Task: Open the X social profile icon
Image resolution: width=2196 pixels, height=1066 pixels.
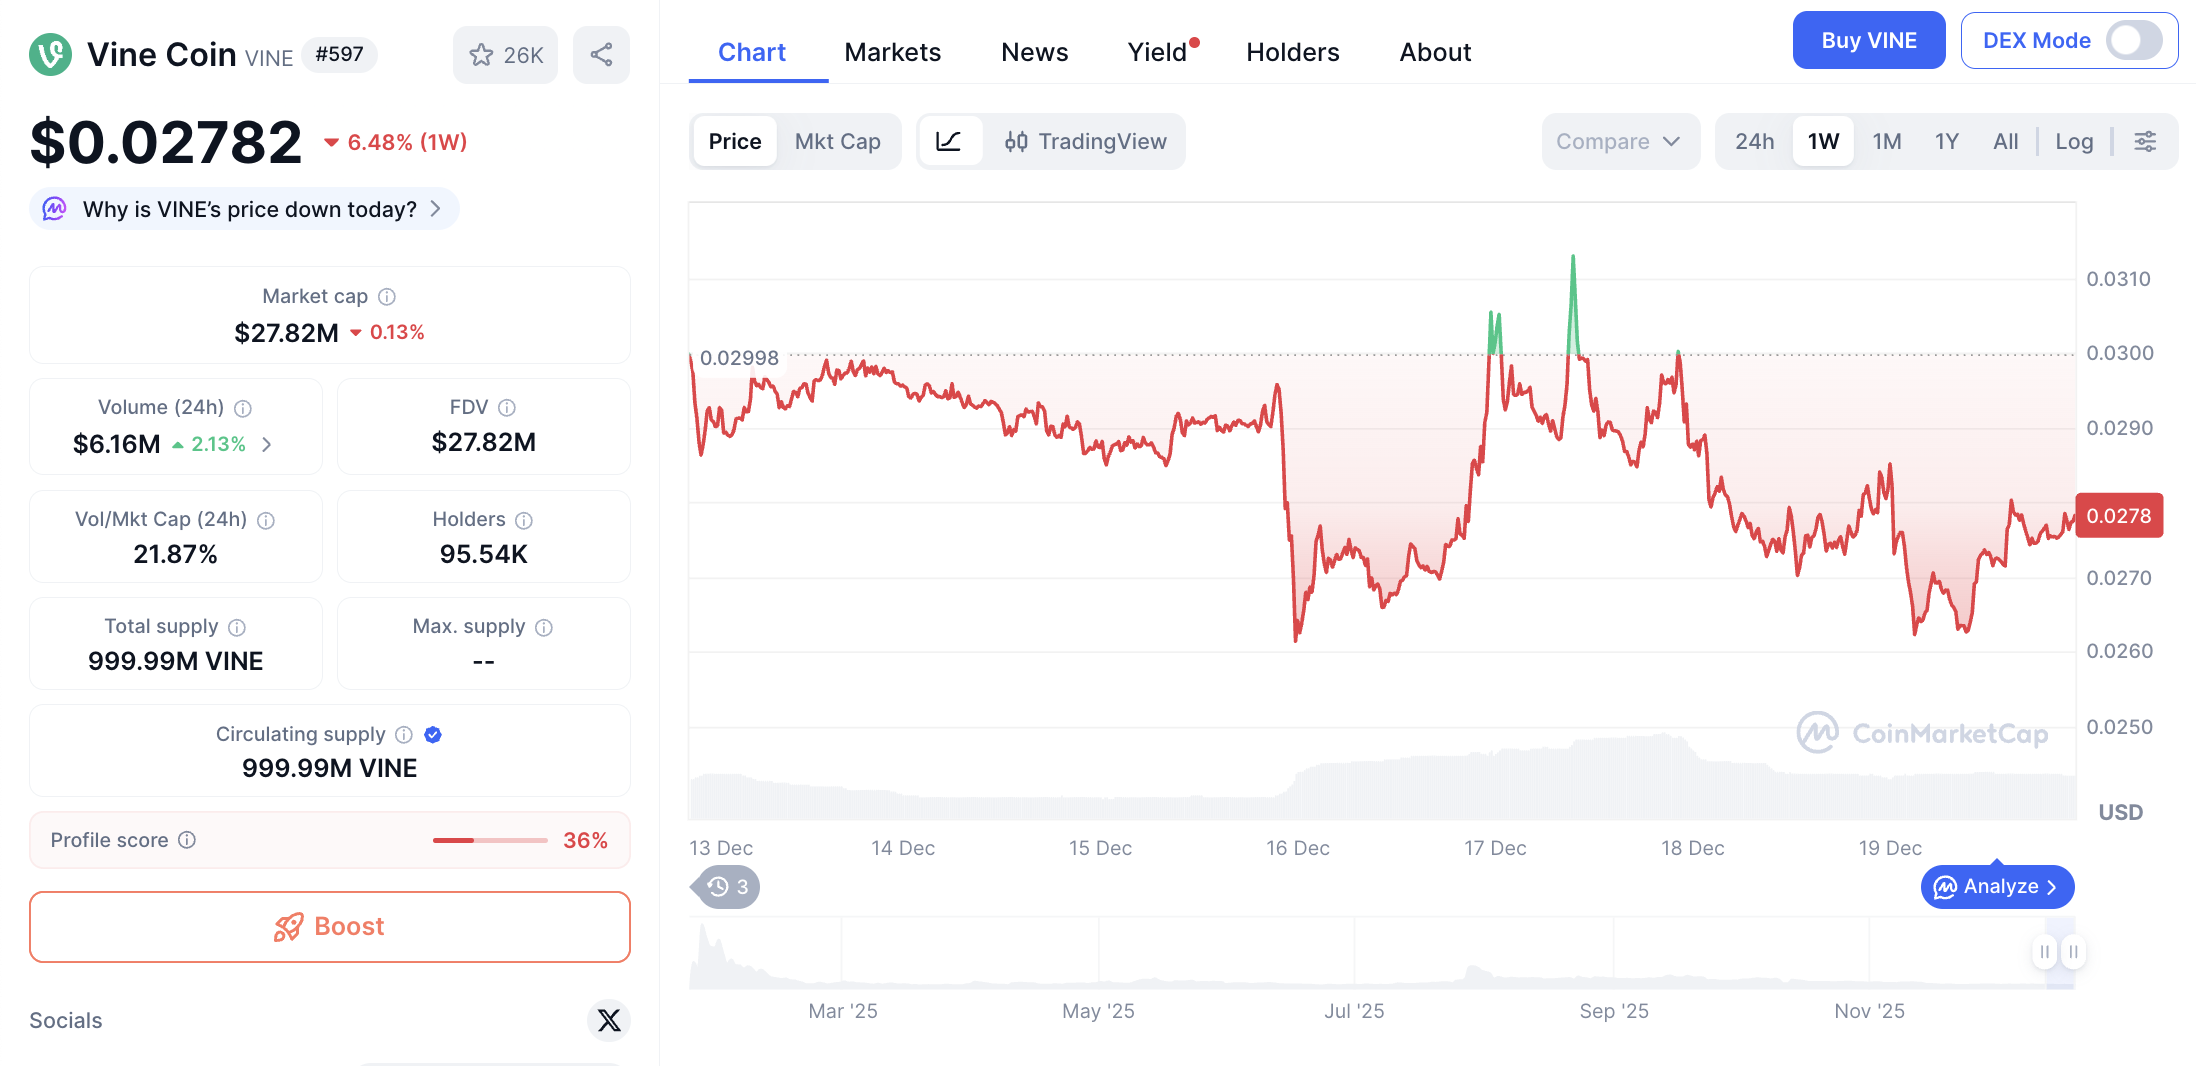Action: tap(608, 1020)
